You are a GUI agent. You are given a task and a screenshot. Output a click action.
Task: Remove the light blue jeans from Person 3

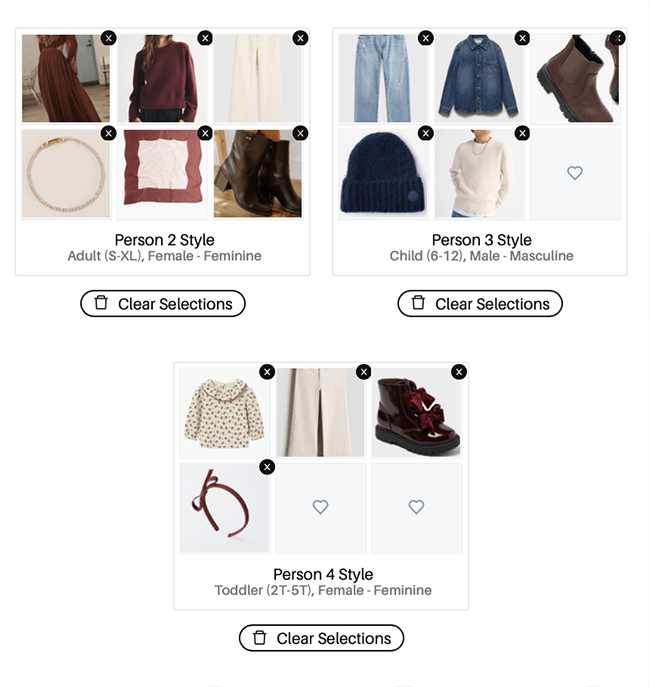pyautogui.click(x=426, y=38)
